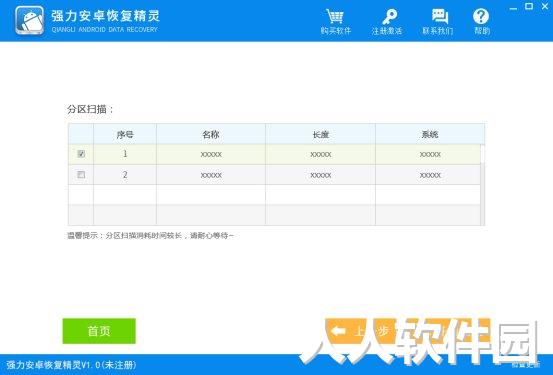Click the 长度 value in row 1
Image resolution: width=553 pixels, height=375 pixels.
coord(321,155)
